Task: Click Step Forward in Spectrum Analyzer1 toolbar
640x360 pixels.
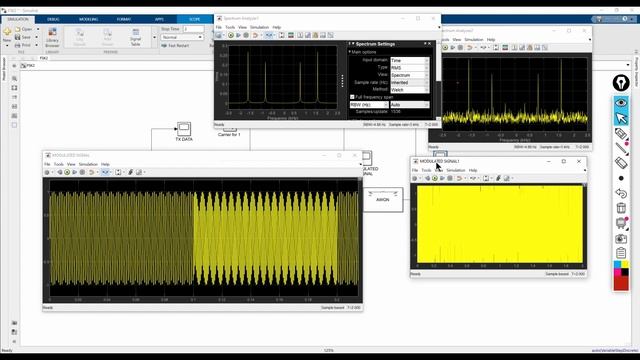Action: pos(238,36)
